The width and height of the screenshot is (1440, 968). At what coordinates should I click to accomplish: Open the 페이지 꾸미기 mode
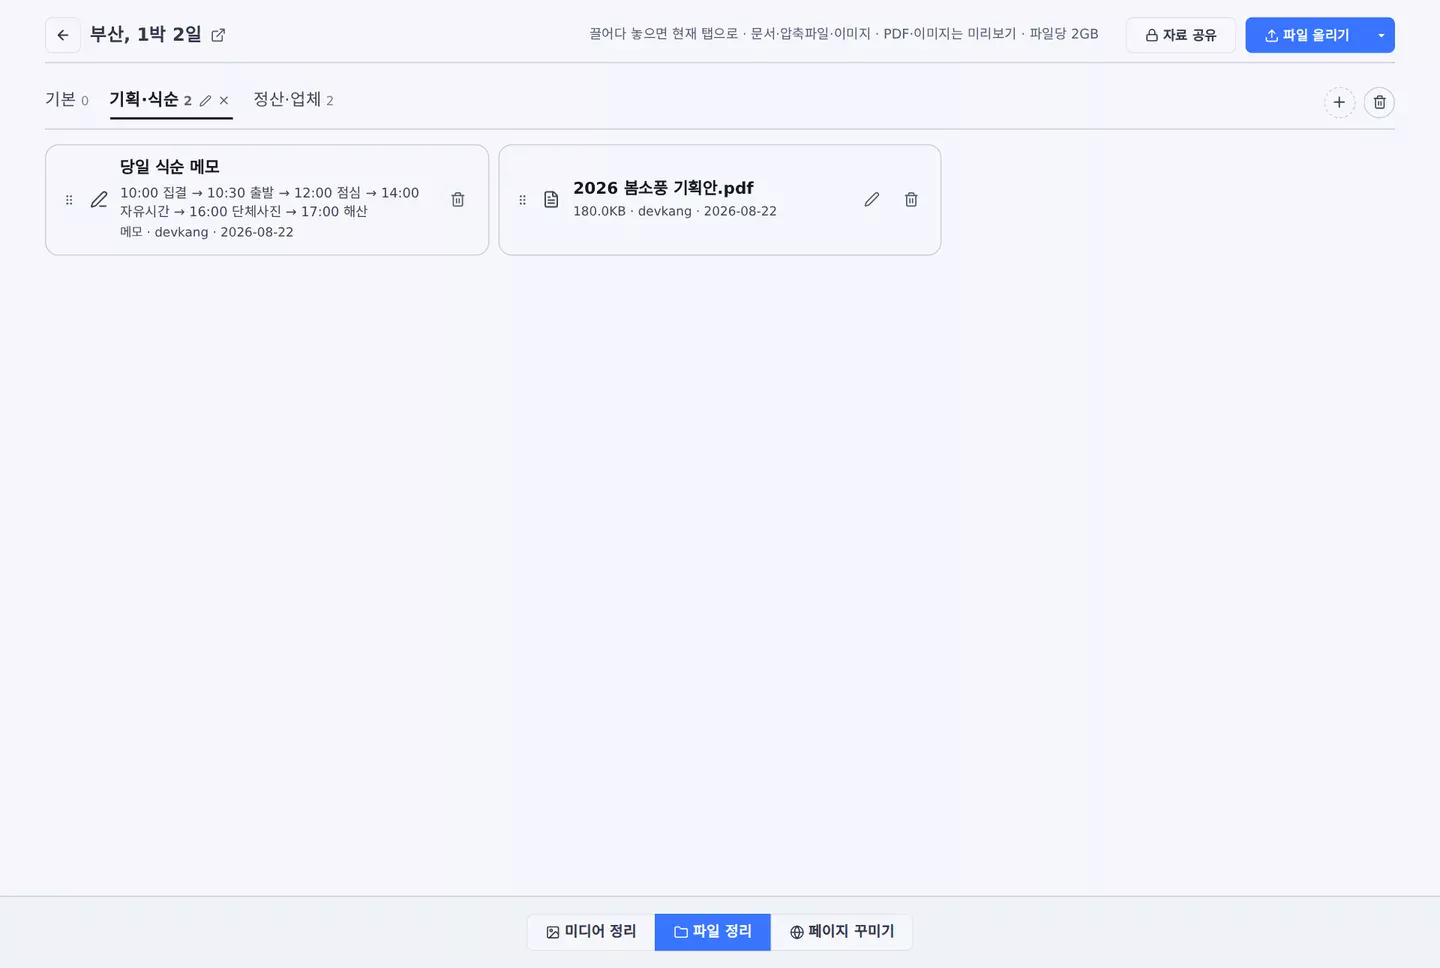click(x=842, y=932)
